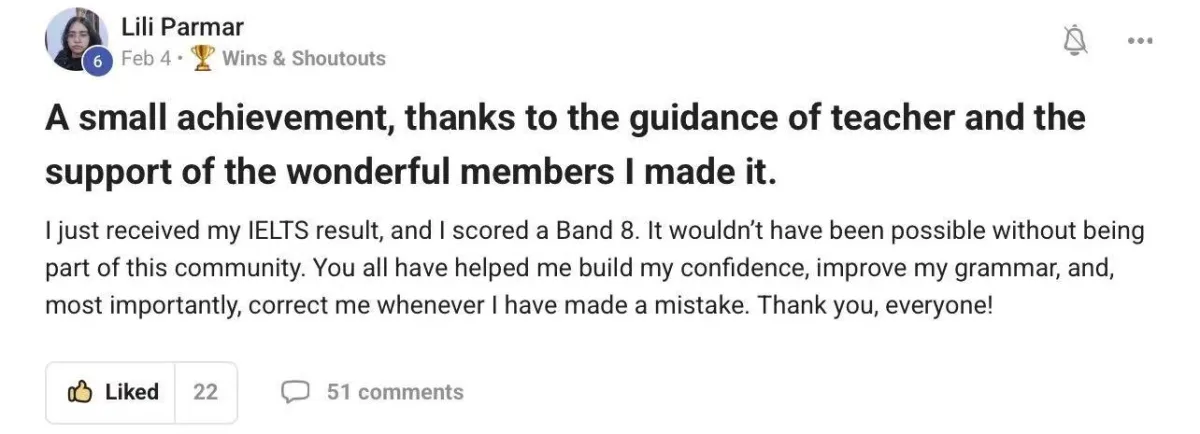The image size is (1200, 434).
Task: Click the comments count text
Action: [395, 392]
